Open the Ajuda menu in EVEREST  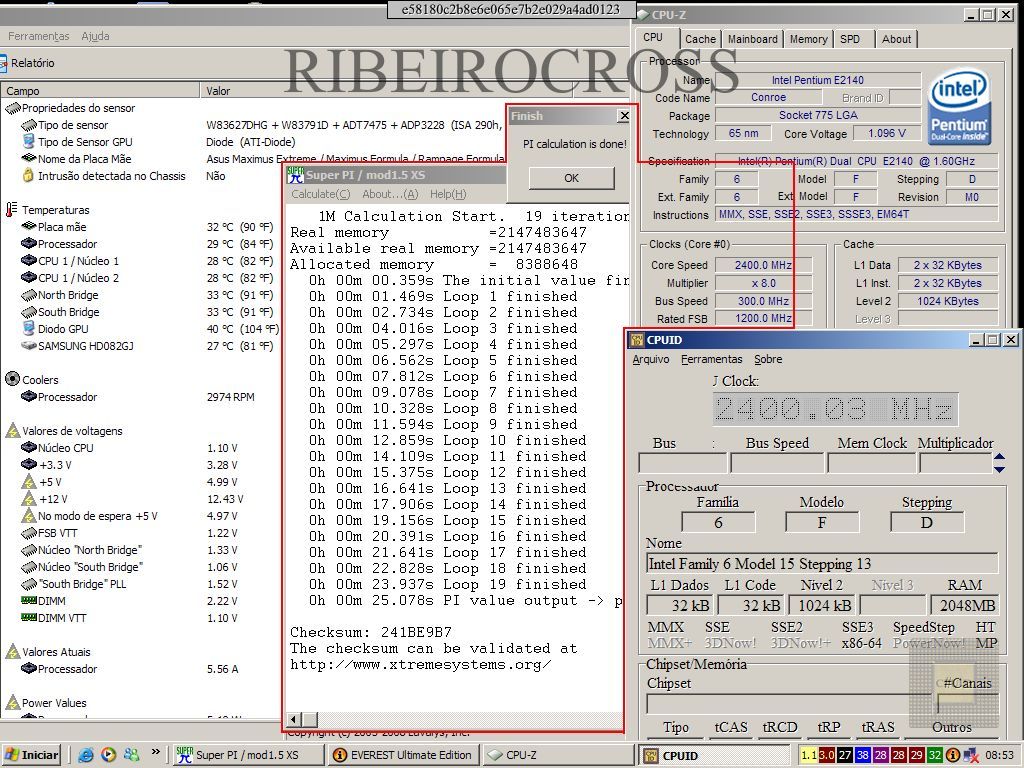click(x=95, y=36)
